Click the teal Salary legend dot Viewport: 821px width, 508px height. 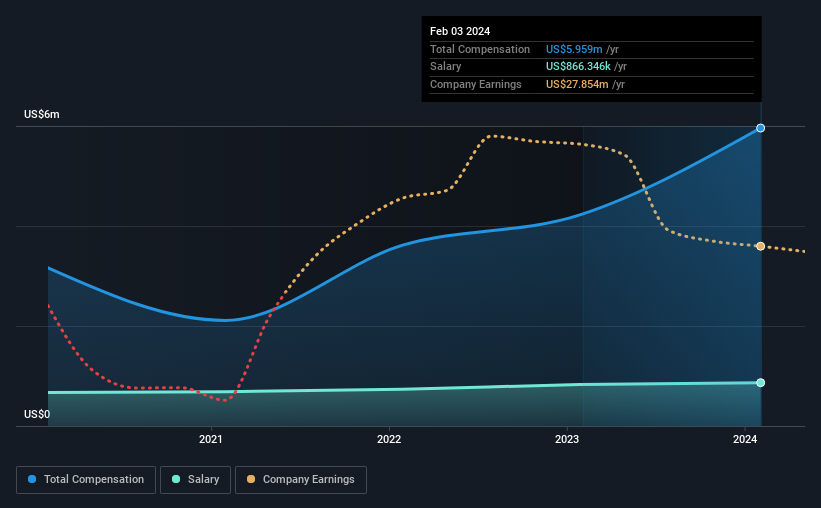(176, 479)
